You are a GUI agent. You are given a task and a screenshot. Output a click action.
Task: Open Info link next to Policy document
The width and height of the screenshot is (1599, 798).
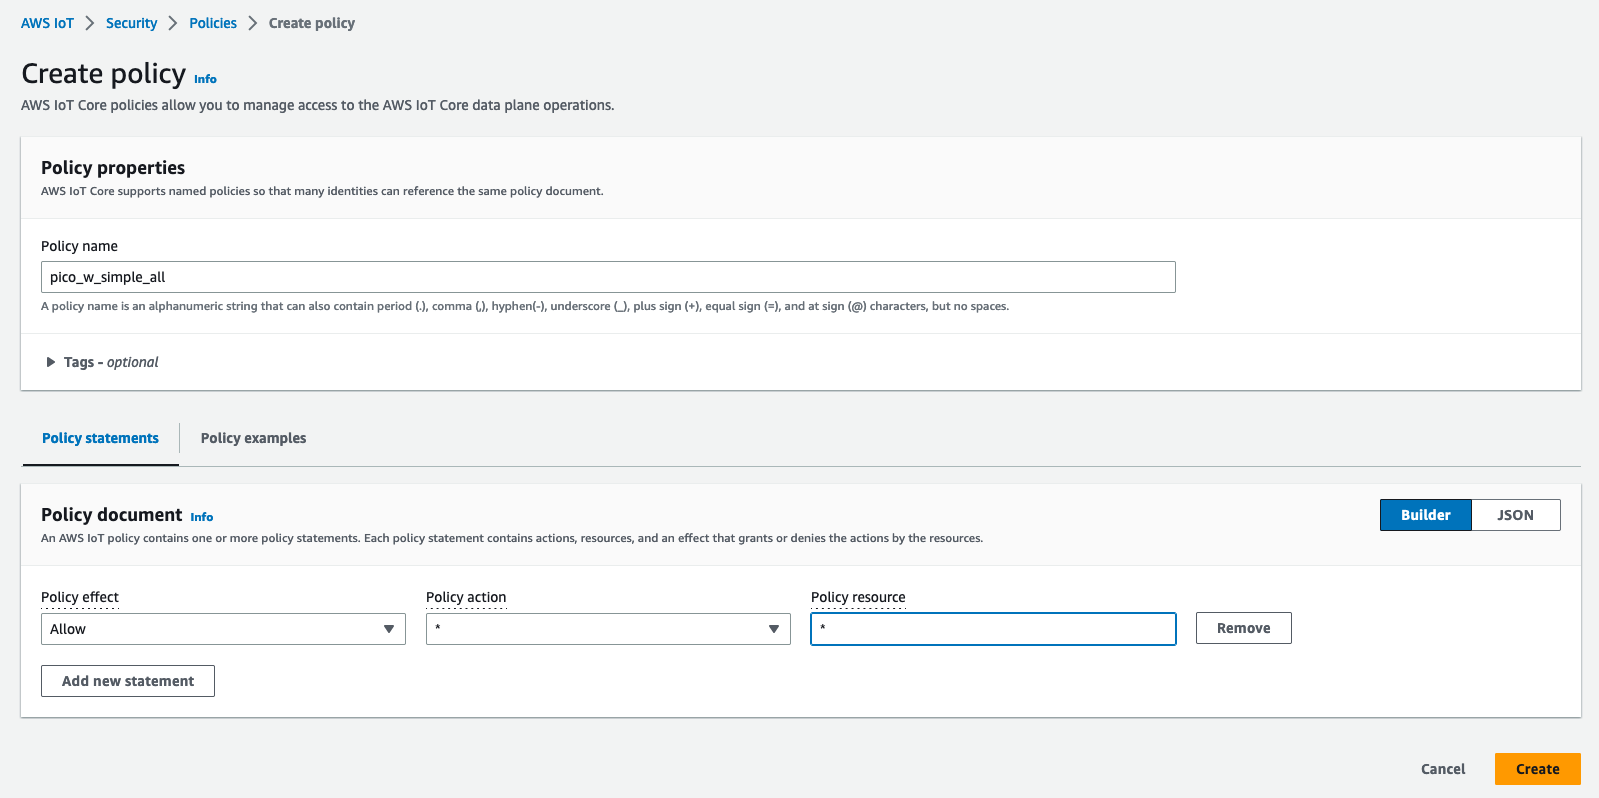(202, 517)
